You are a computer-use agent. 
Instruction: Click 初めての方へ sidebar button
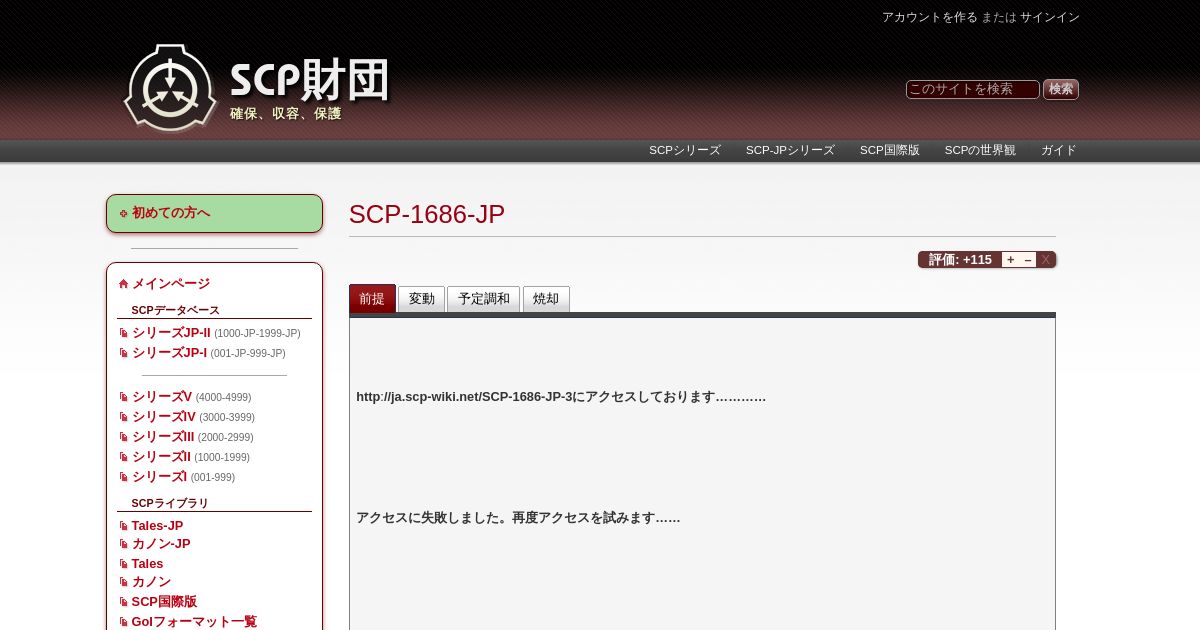point(214,213)
